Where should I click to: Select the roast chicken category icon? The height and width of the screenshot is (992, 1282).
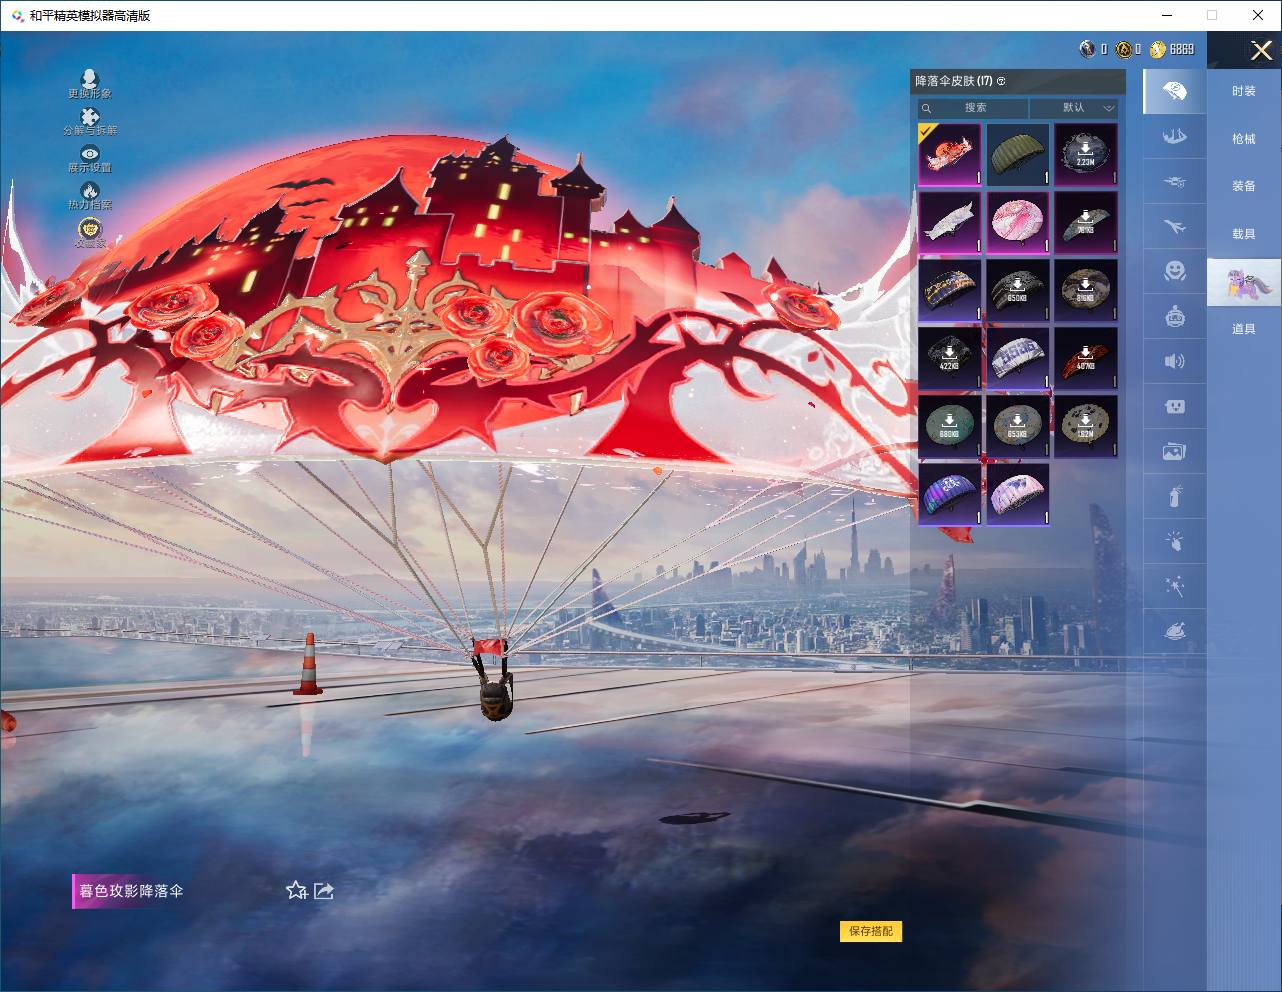coord(1175,631)
